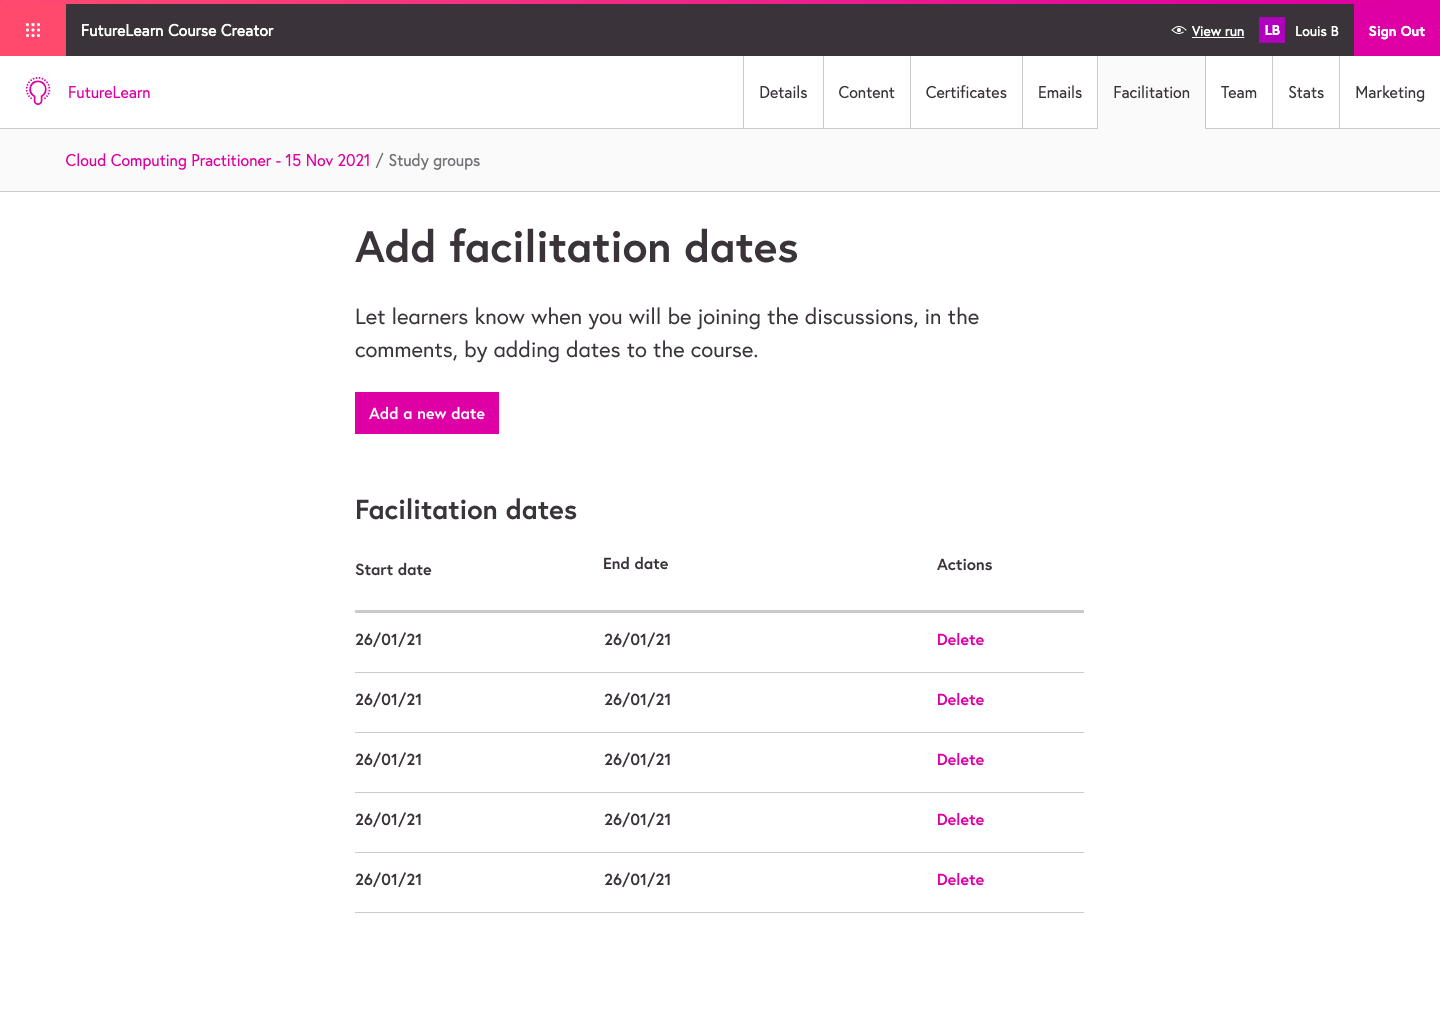This screenshot has height=1027, width=1440.
Task: Open the app grid menu icon
Action: click(x=33, y=30)
